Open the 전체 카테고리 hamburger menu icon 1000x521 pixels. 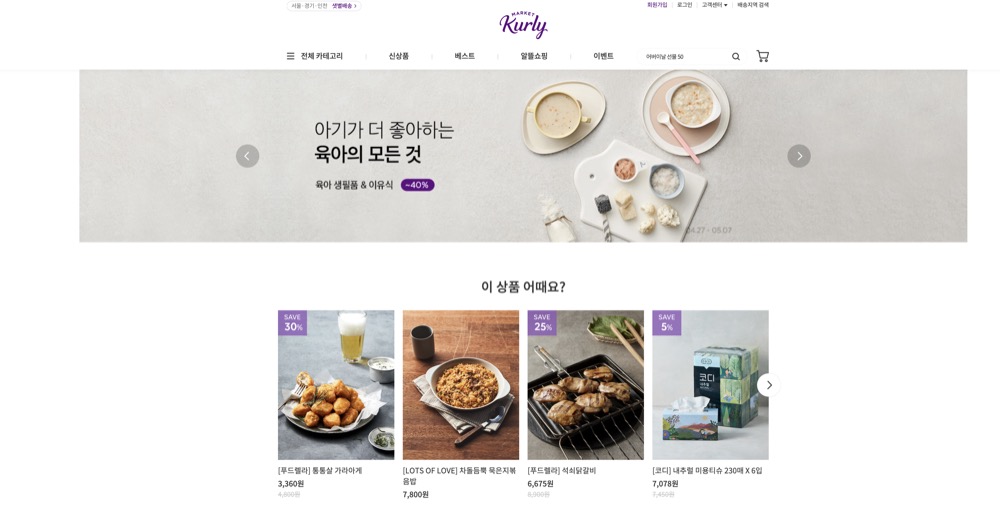[290, 56]
